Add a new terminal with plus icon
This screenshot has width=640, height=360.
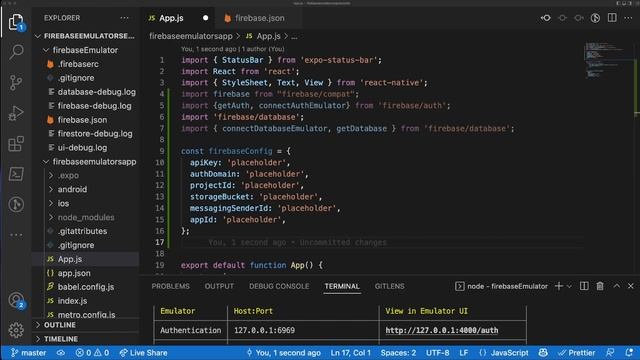click(559, 286)
